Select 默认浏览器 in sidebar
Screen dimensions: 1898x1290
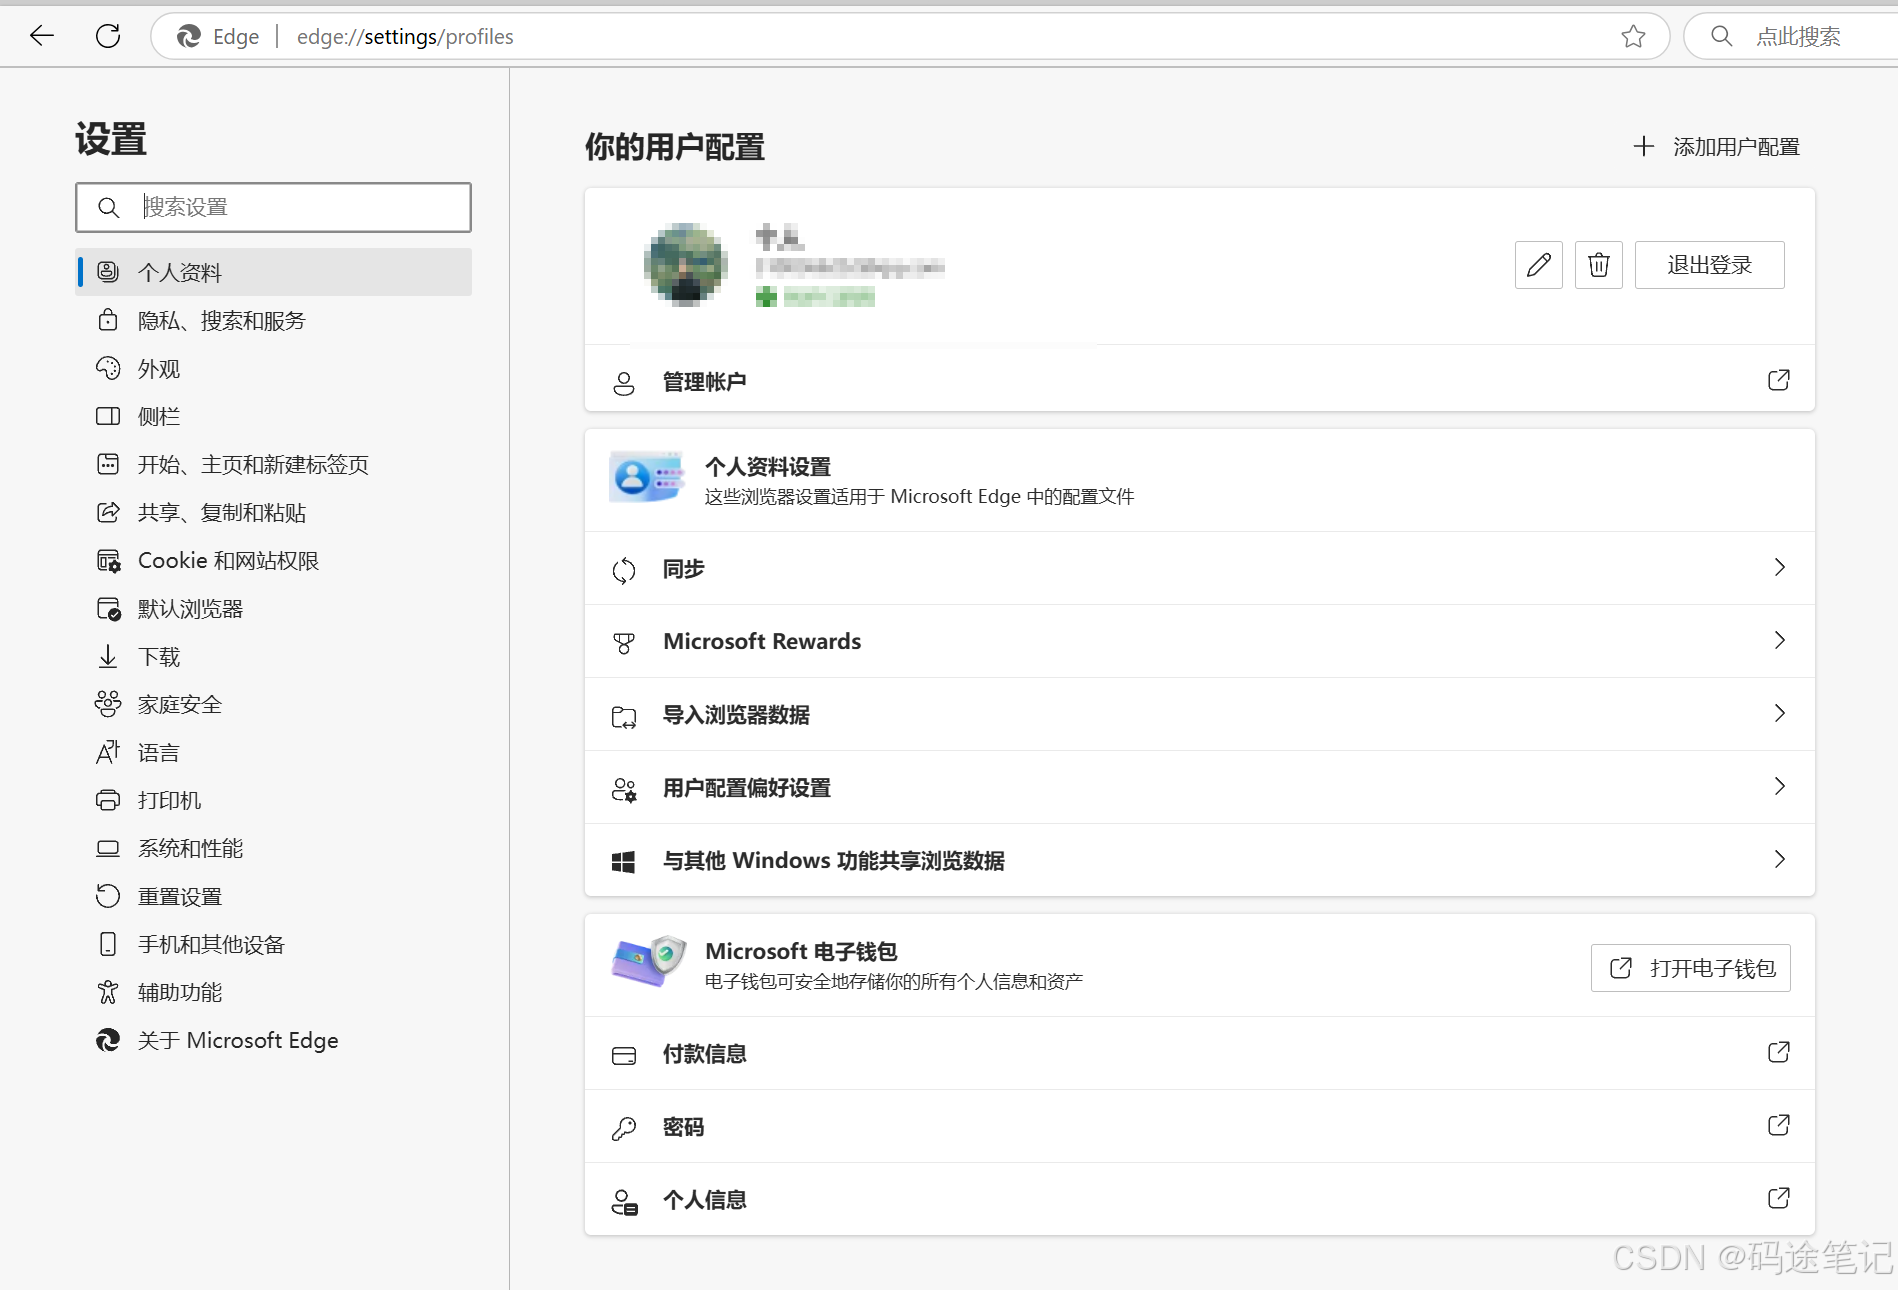pos(274,608)
